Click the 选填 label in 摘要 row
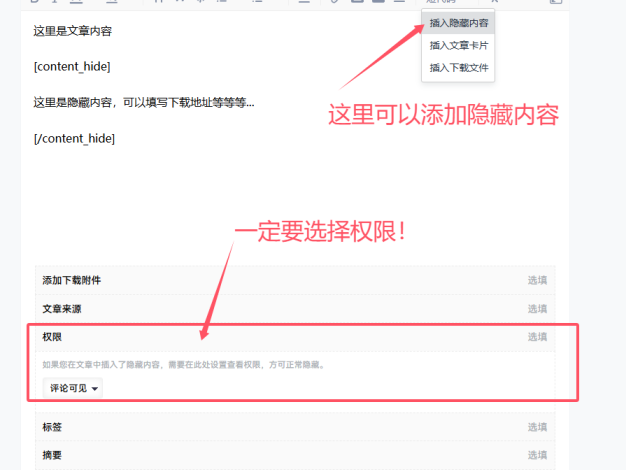Viewport: 626px width, 470px height. click(537, 455)
